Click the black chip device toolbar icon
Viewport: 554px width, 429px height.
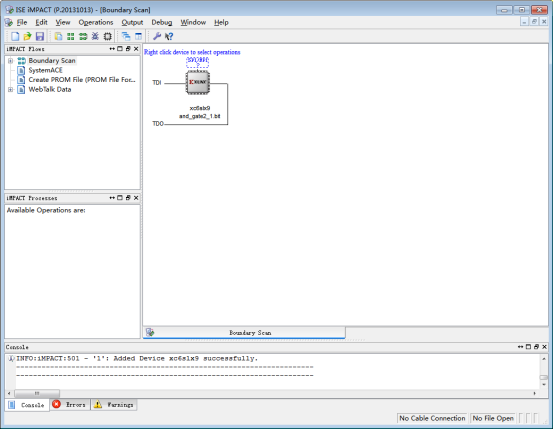pyautogui.click(x=107, y=36)
